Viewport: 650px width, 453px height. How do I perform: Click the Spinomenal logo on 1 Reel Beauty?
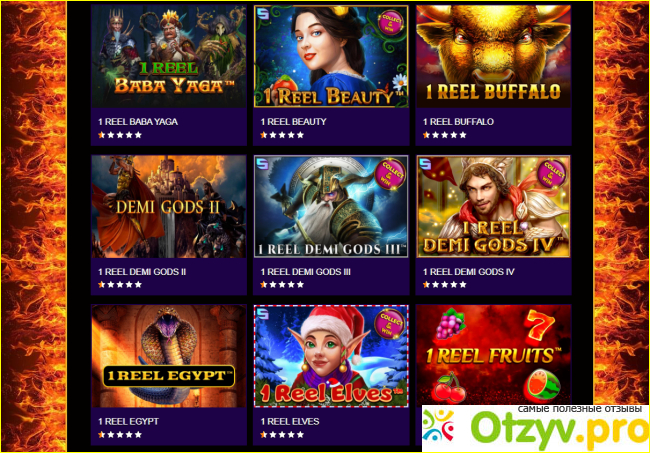(x=263, y=14)
